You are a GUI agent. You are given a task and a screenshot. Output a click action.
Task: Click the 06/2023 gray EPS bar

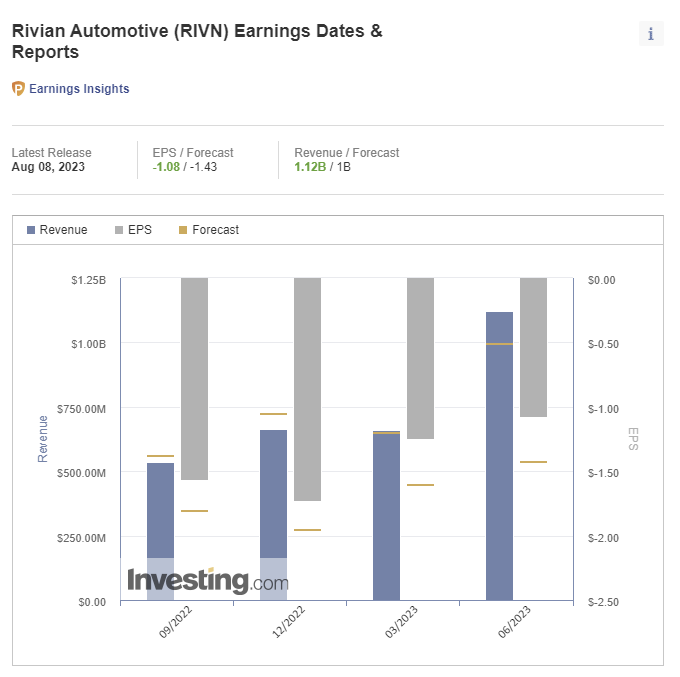[533, 347]
